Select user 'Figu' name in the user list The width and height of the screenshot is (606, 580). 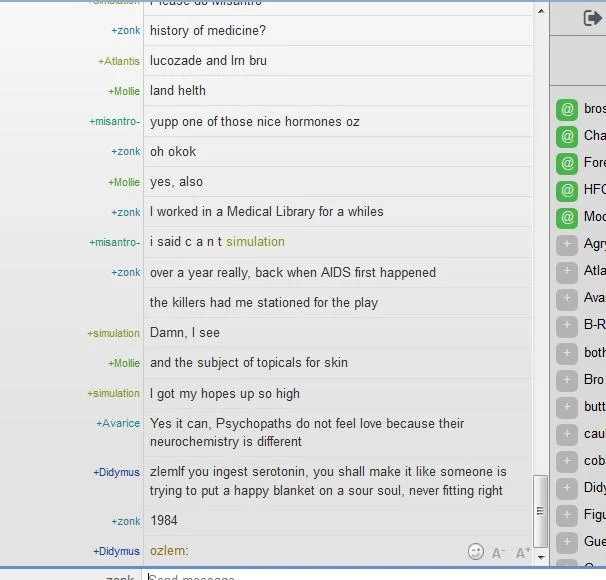(x=595, y=515)
